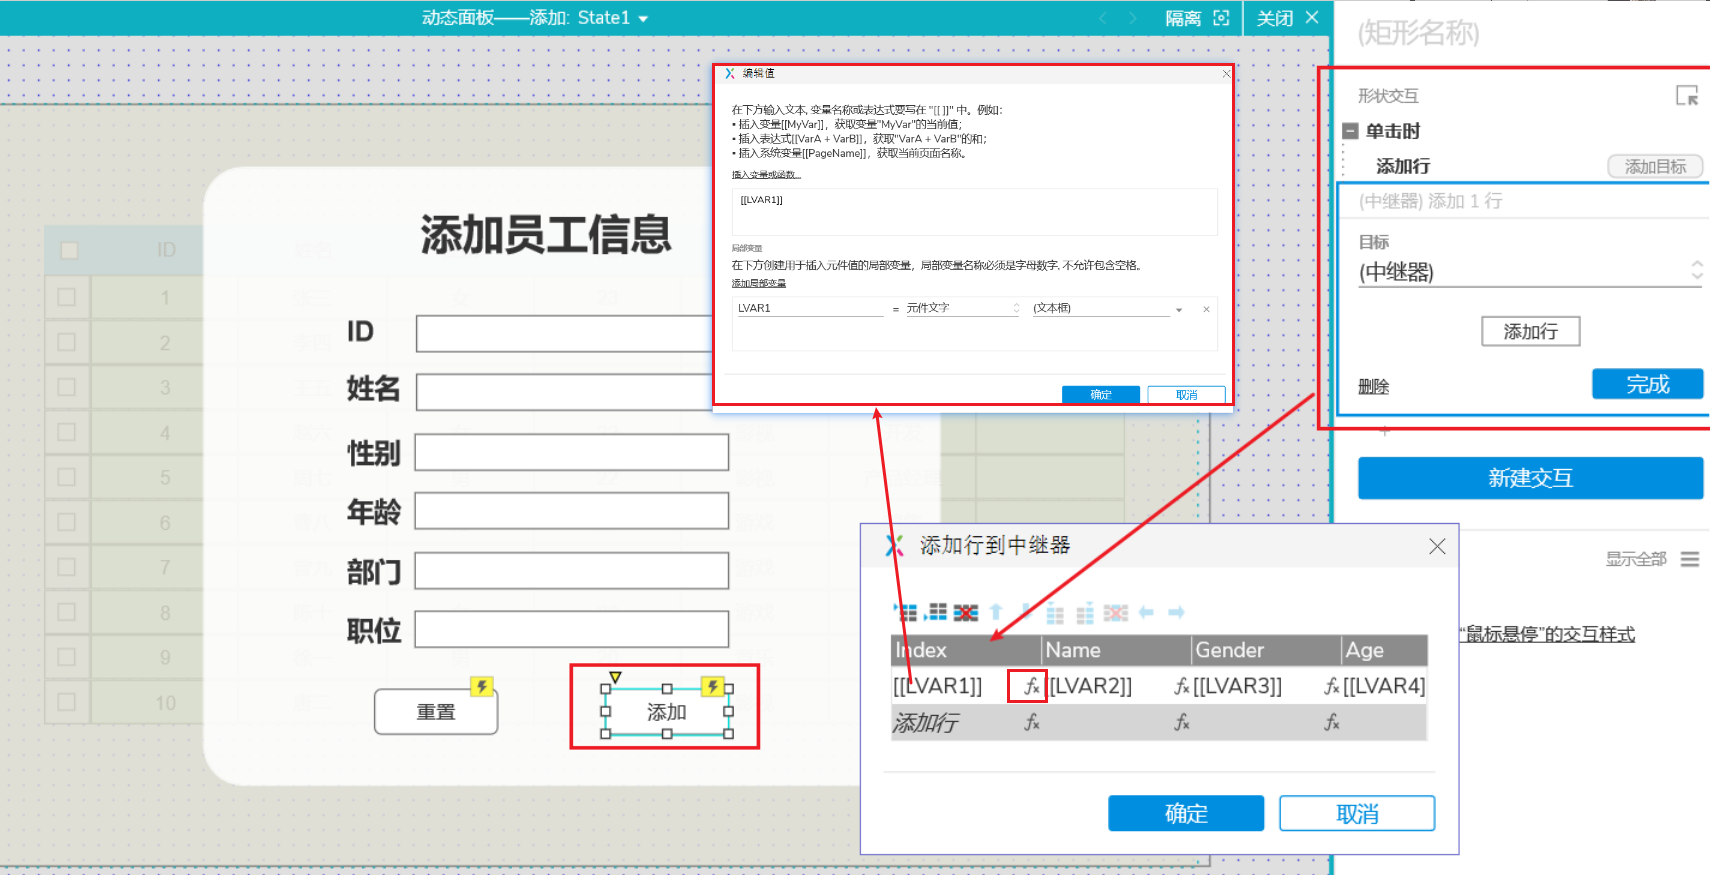Click the ID input field
This screenshot has height=875, width=1710.
[565, 333]
